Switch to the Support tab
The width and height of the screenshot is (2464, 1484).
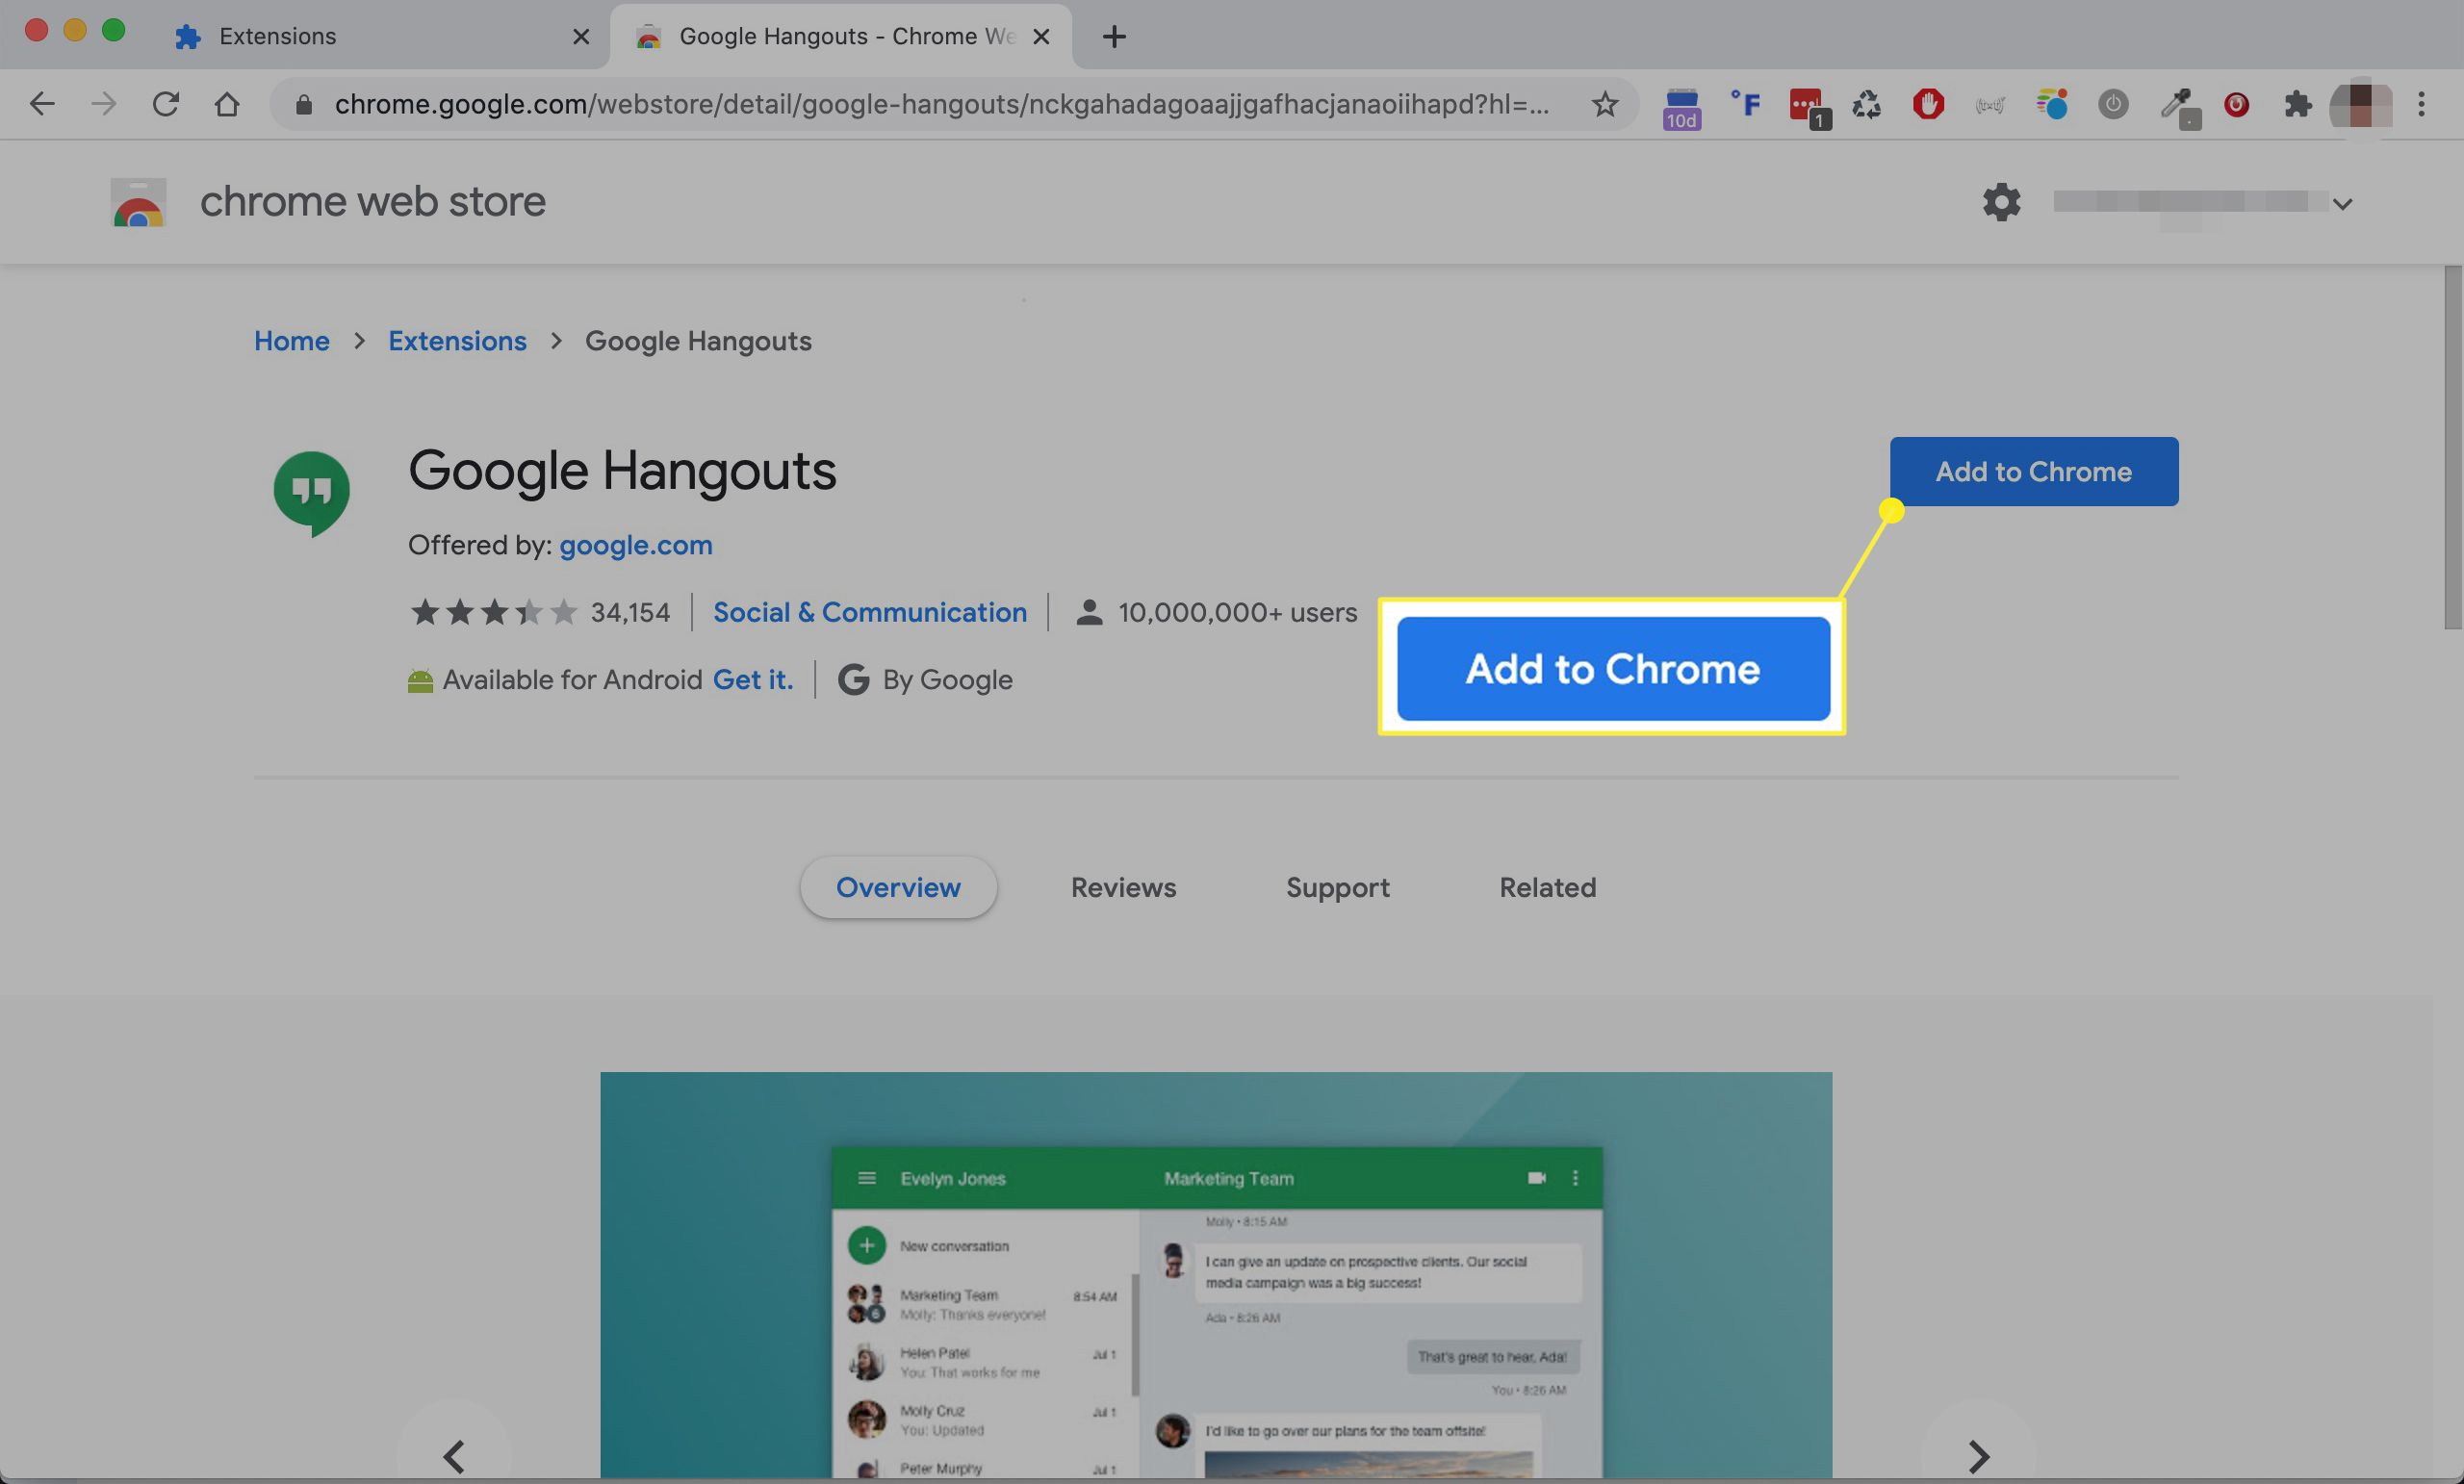point(1338,885)
